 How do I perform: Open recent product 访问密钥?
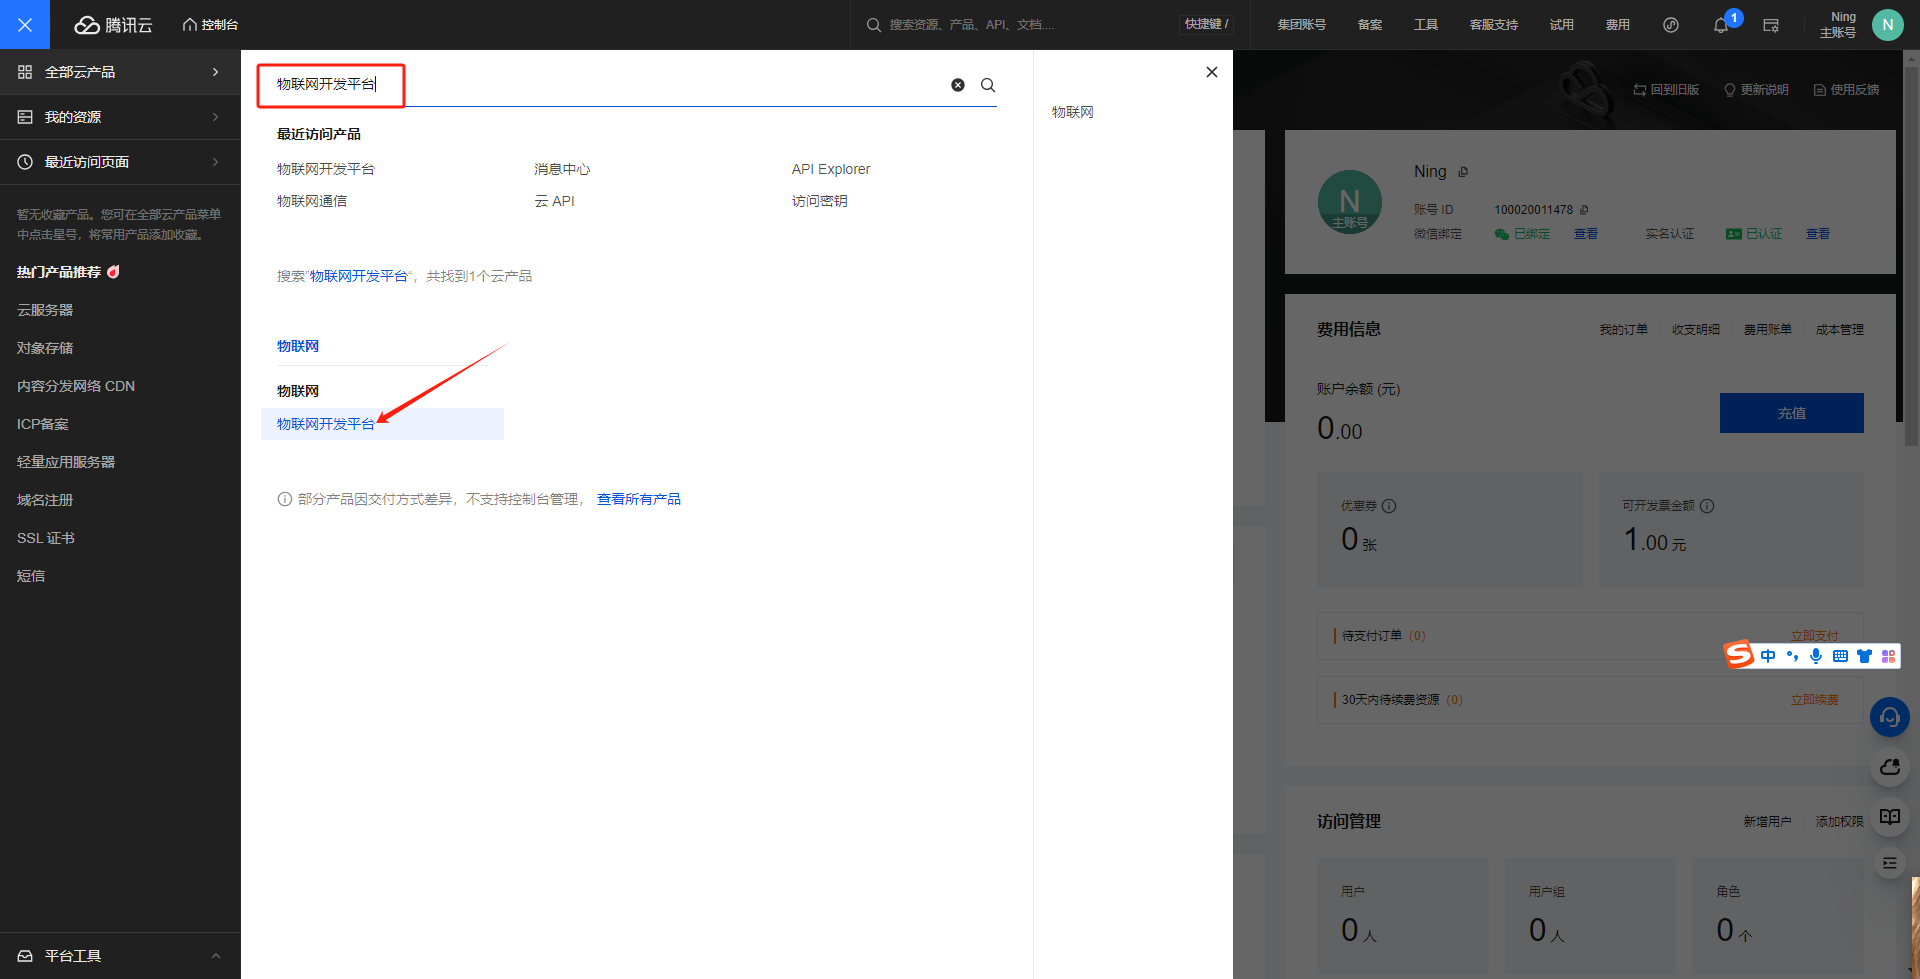(820, 201)
